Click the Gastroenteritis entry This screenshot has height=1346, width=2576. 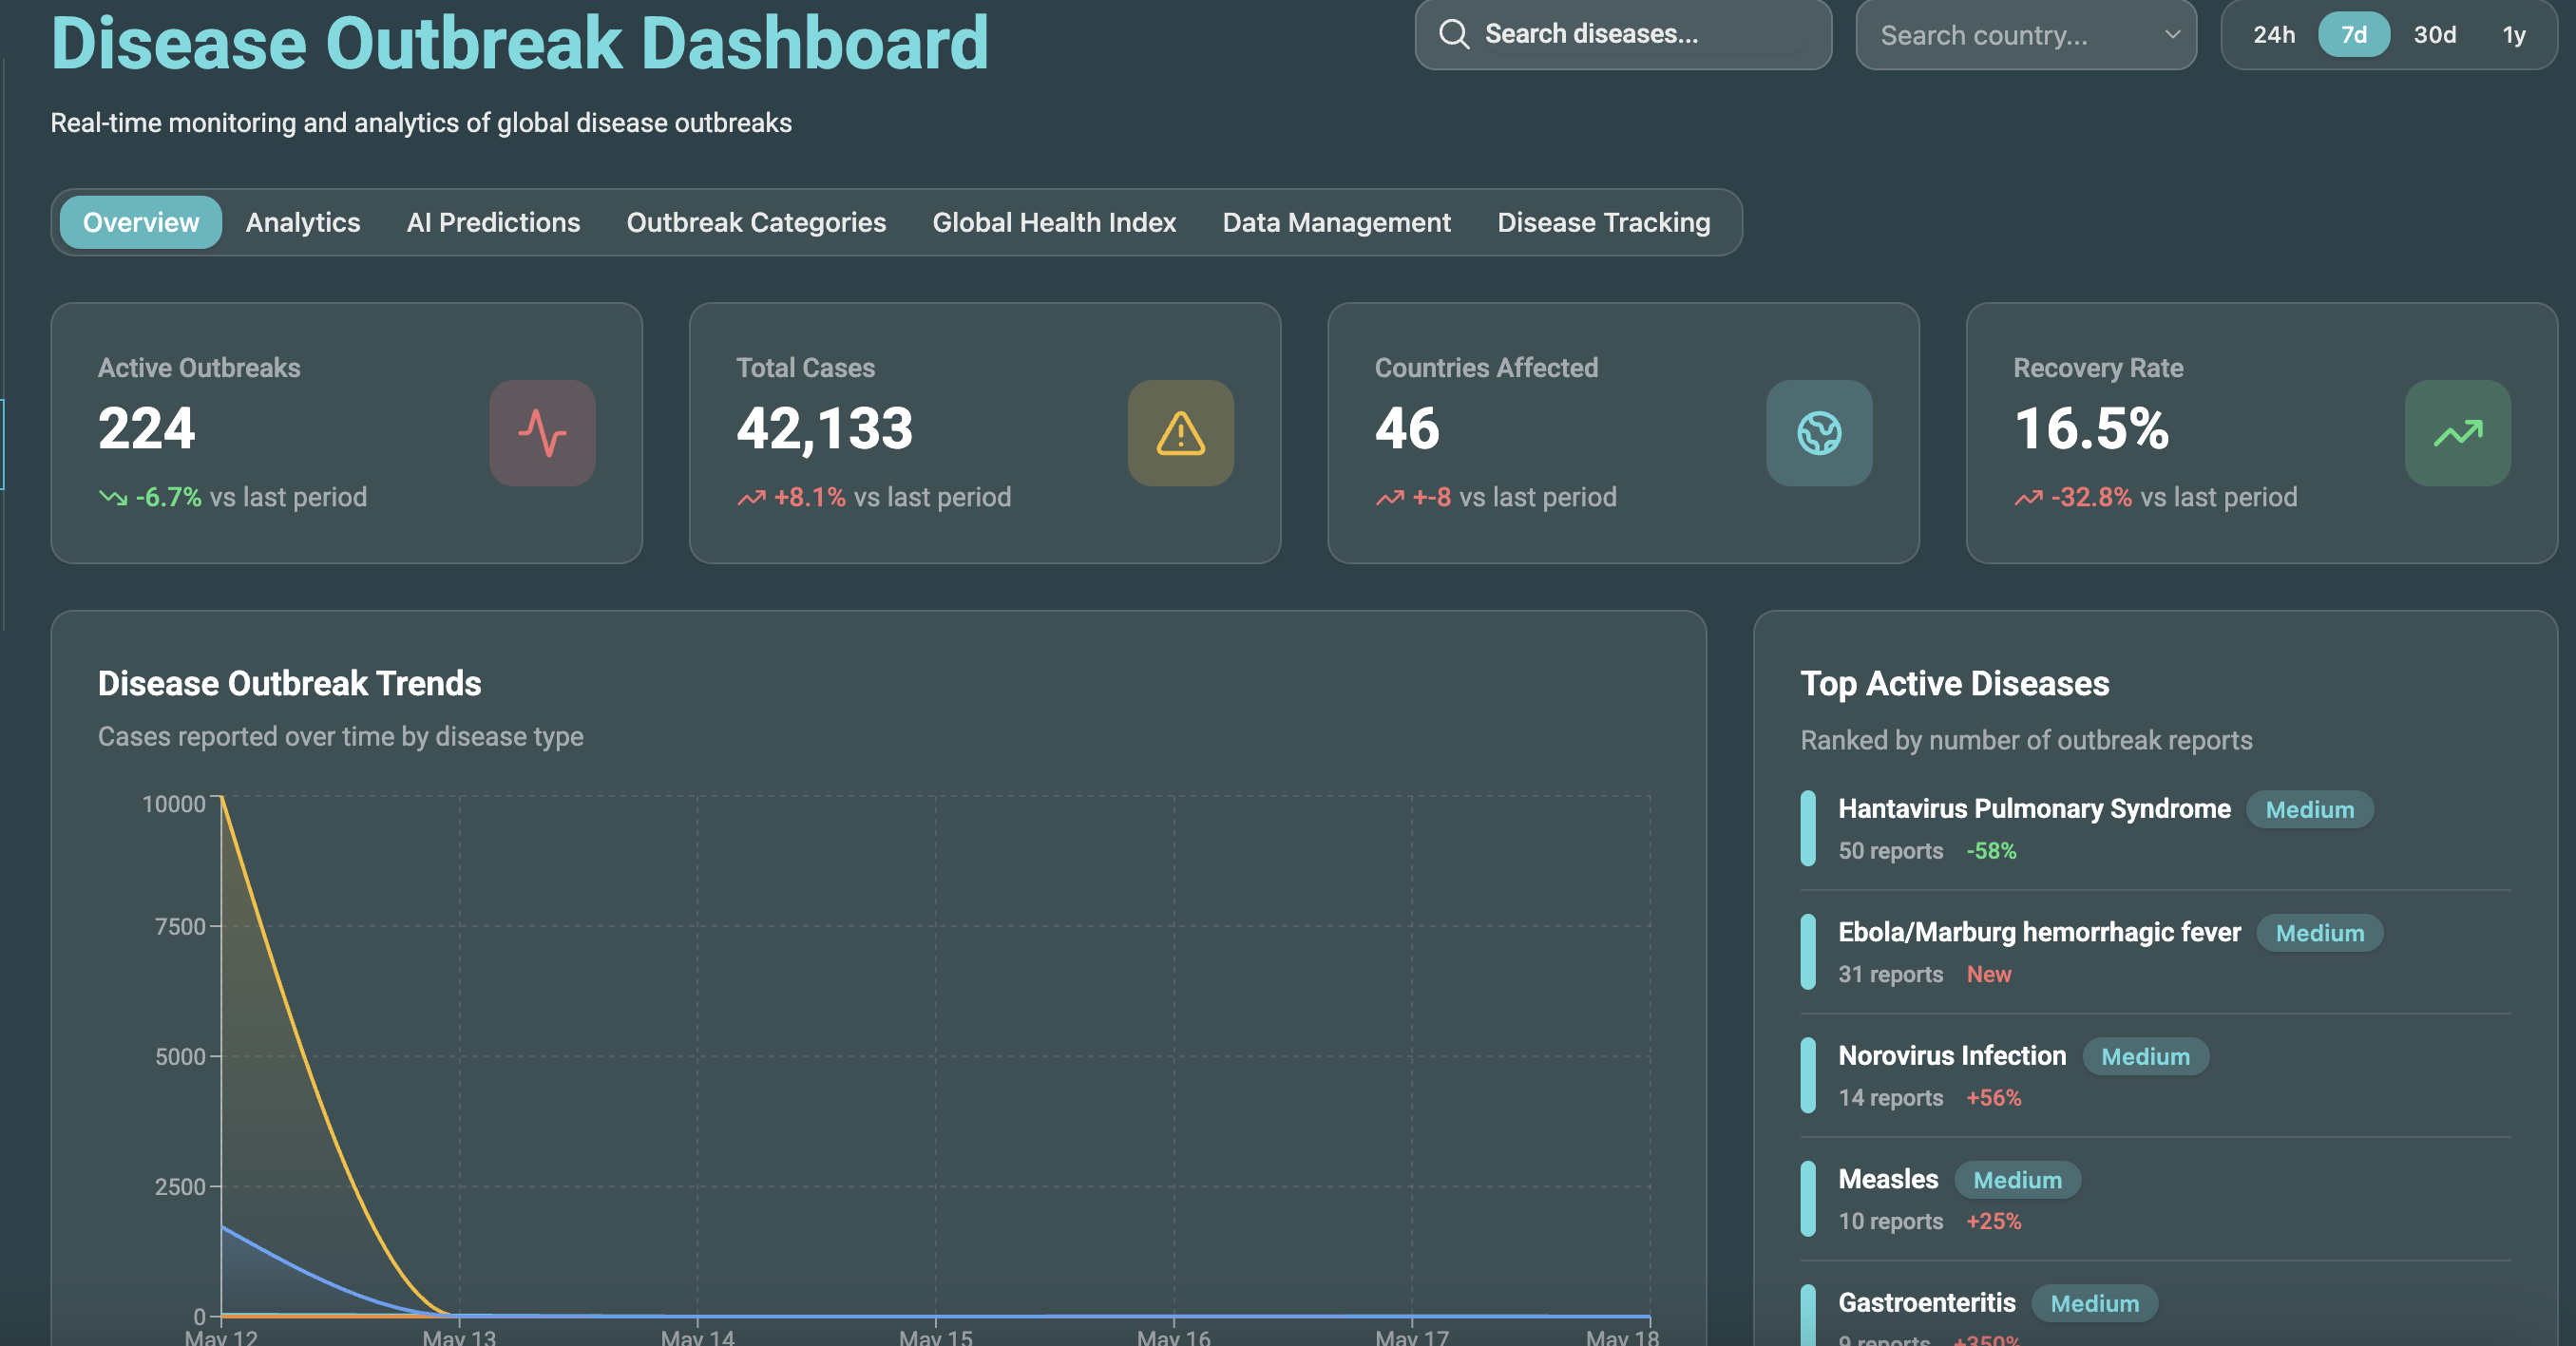coord(2155,1316)
